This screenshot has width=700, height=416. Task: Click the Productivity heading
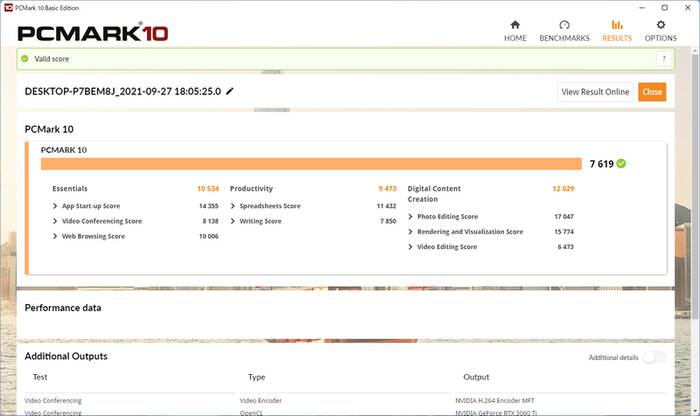(251, 188)
